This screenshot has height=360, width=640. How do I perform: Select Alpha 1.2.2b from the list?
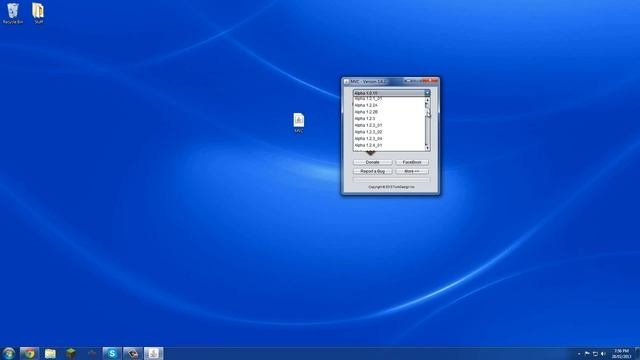tap(389, 112)
